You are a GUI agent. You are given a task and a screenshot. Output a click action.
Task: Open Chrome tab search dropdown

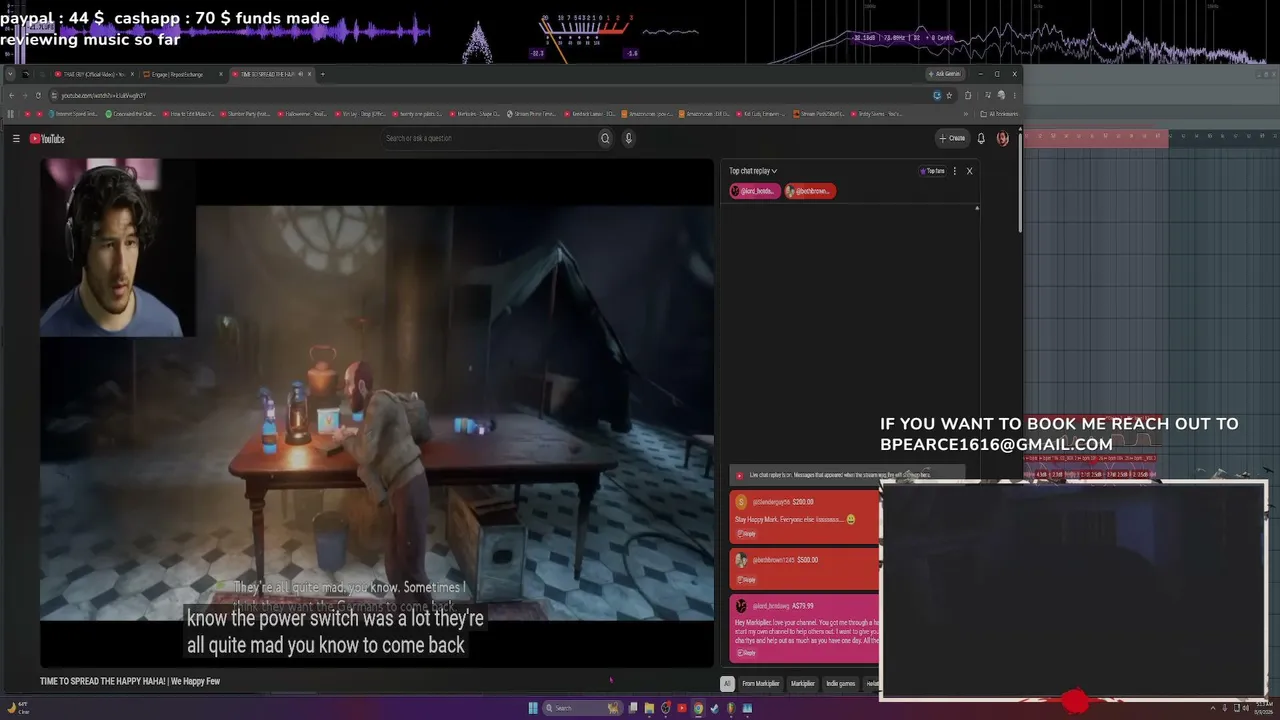coord(11,74)
